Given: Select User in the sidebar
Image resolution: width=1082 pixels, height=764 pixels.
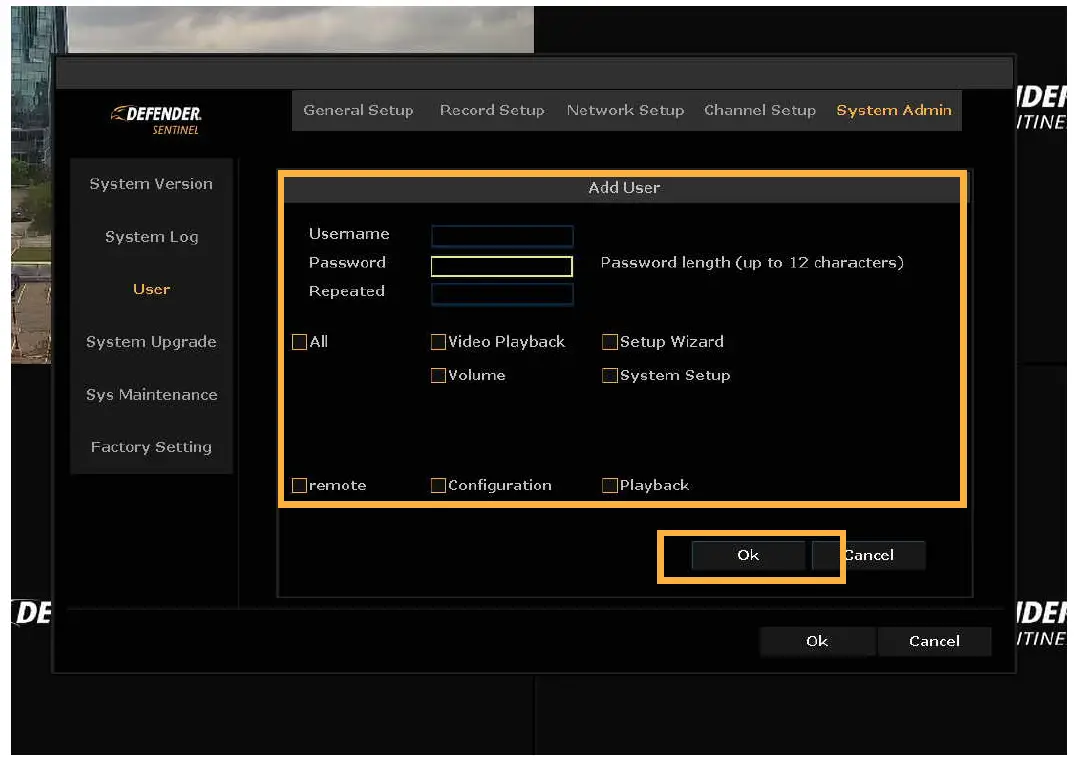Looking at the screenshot, I should 151,289.
